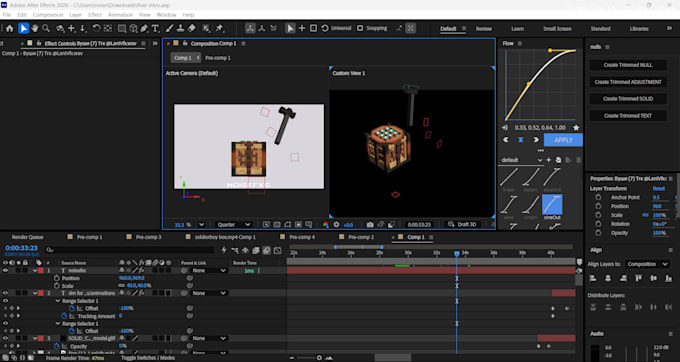The image size is (680, 362).
Task: Toggle Anchor Point stopwatch in Properties panel
Action: [x=598, y=197]
